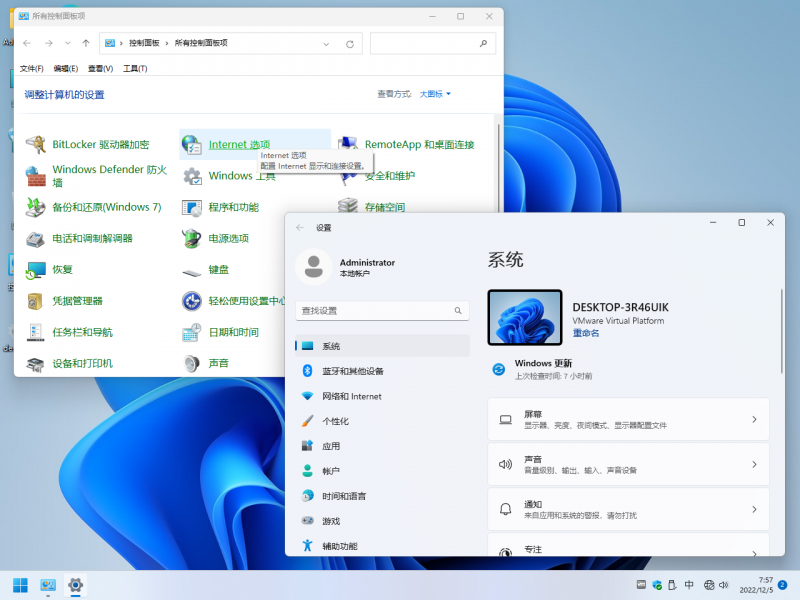Screen dimensions: 800x600
Task: Open the 工具(T) menu
Action: [x=135, y=68]
